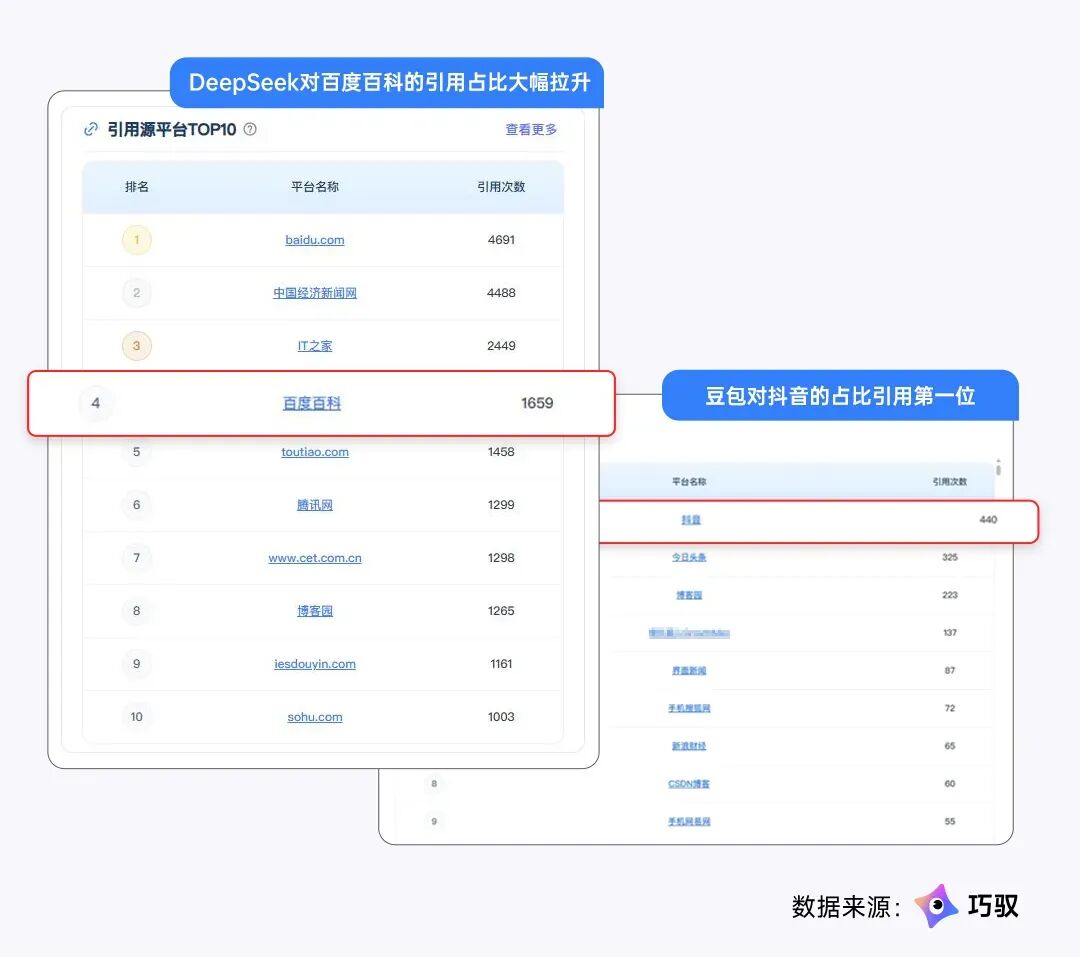Screen dimensions: 1080x957
Task: Open the iesdouyin.com link
Action: (x=315, y=664)
